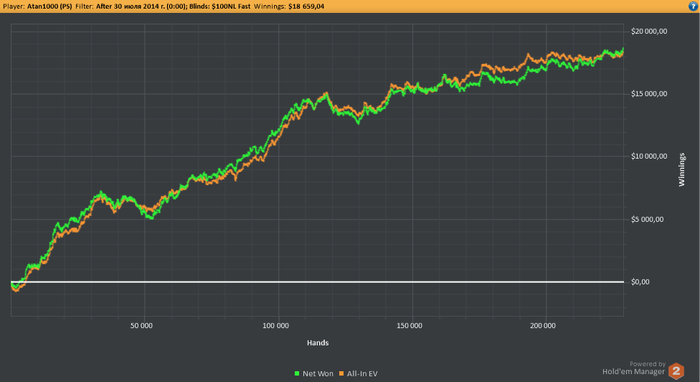Click the $15 000,00 axis label
This screenshot has height=382, width=700.
(x=649, y=94)
